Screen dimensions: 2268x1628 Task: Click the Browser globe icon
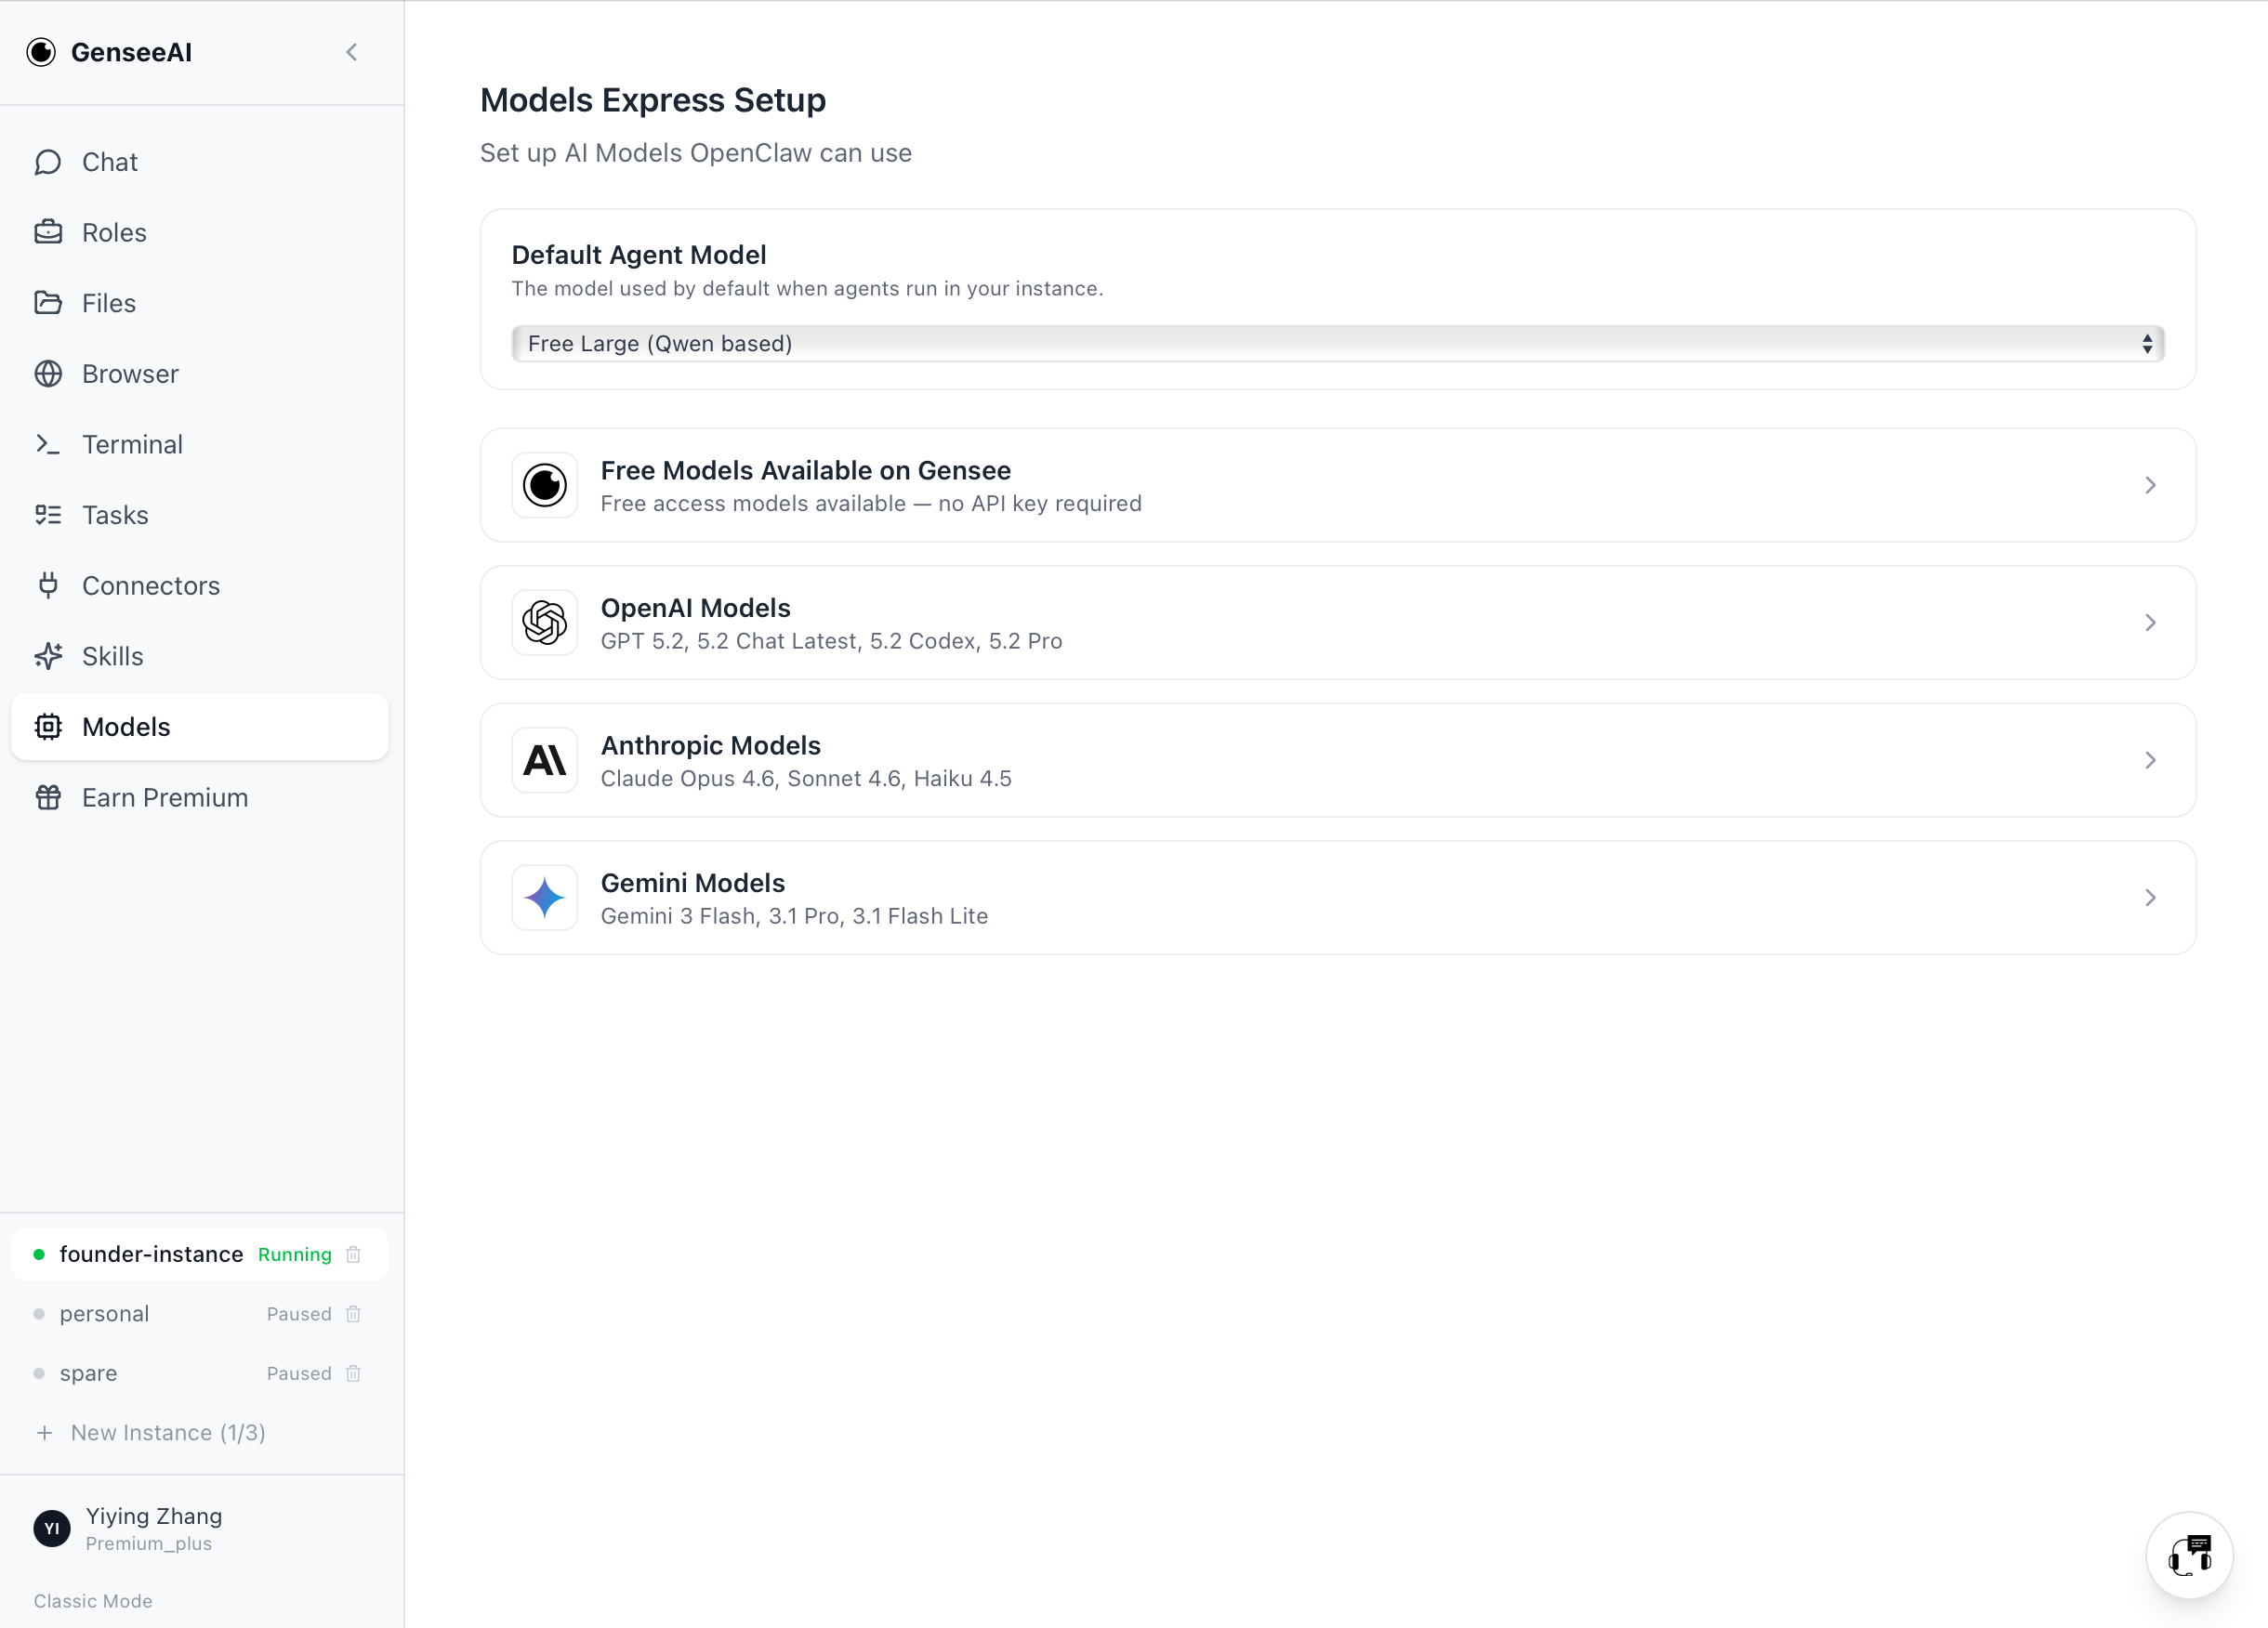click(48, 374)
